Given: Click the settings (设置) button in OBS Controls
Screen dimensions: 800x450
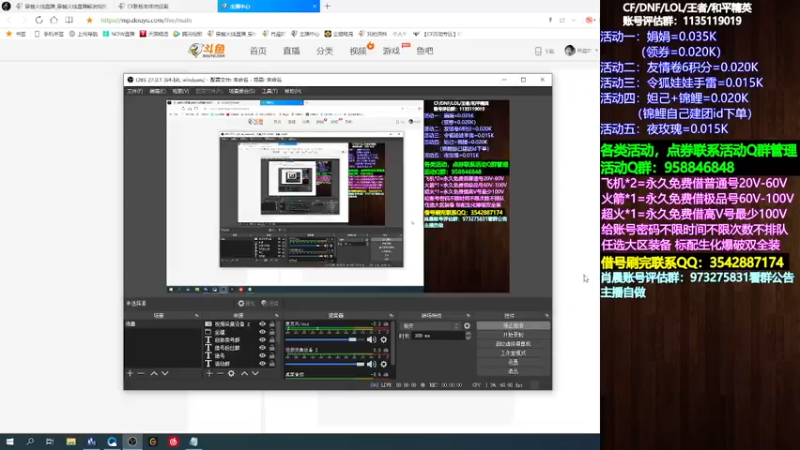Looking at the screenshot, I should (513, 362).
